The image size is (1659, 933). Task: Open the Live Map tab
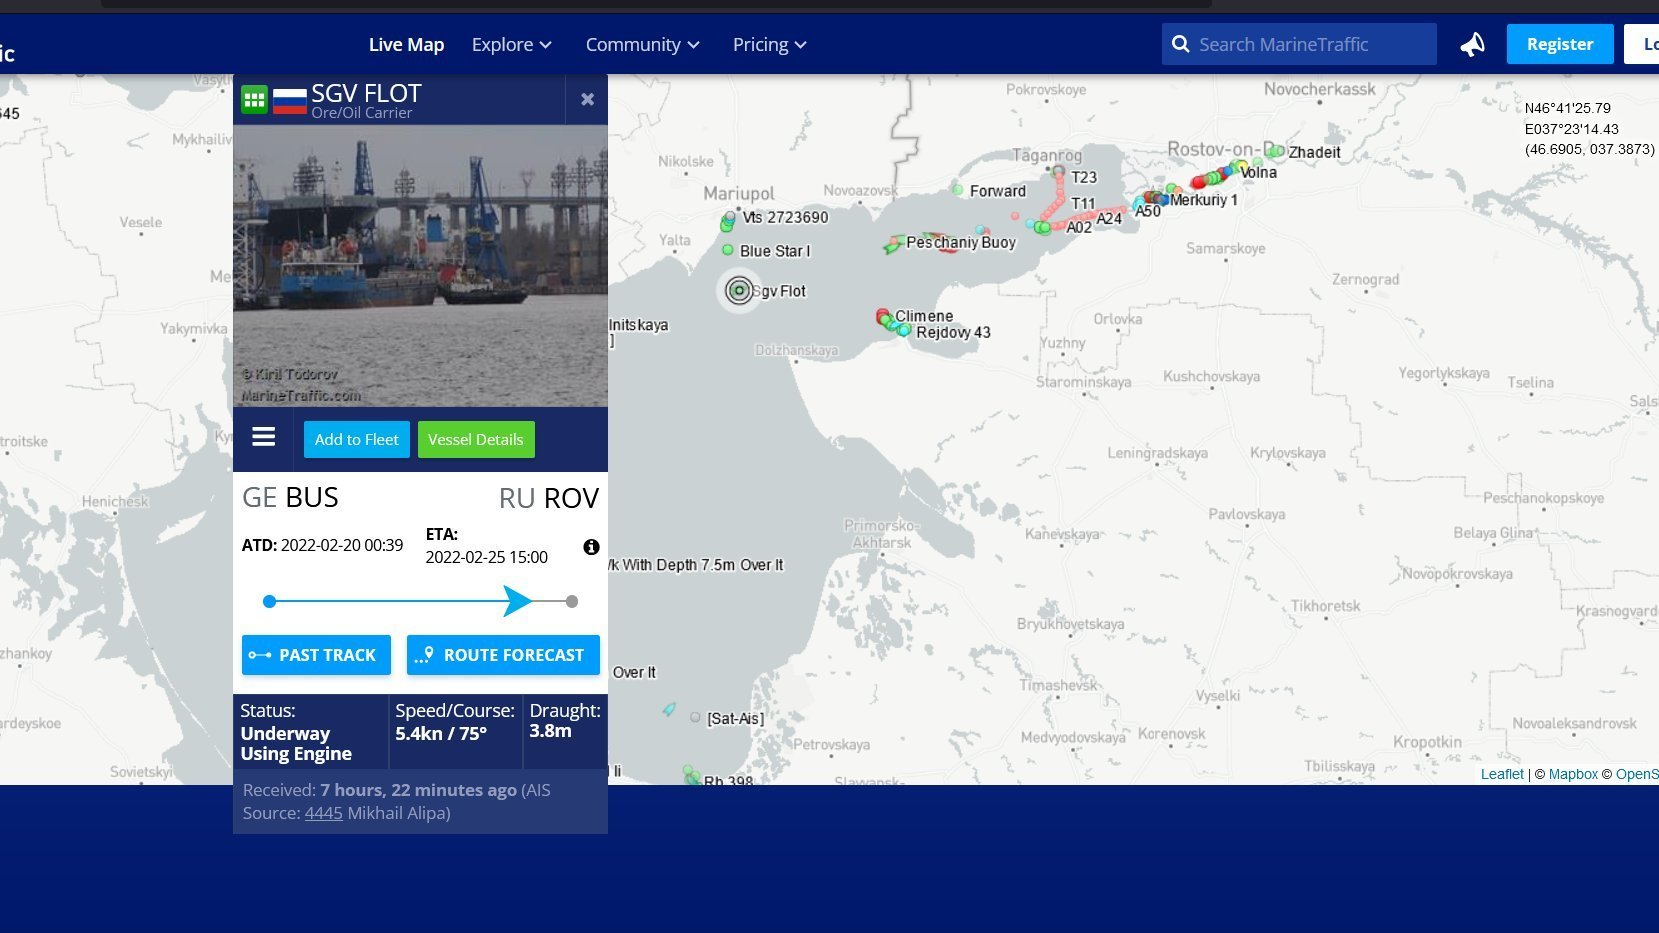click(406, 44)
